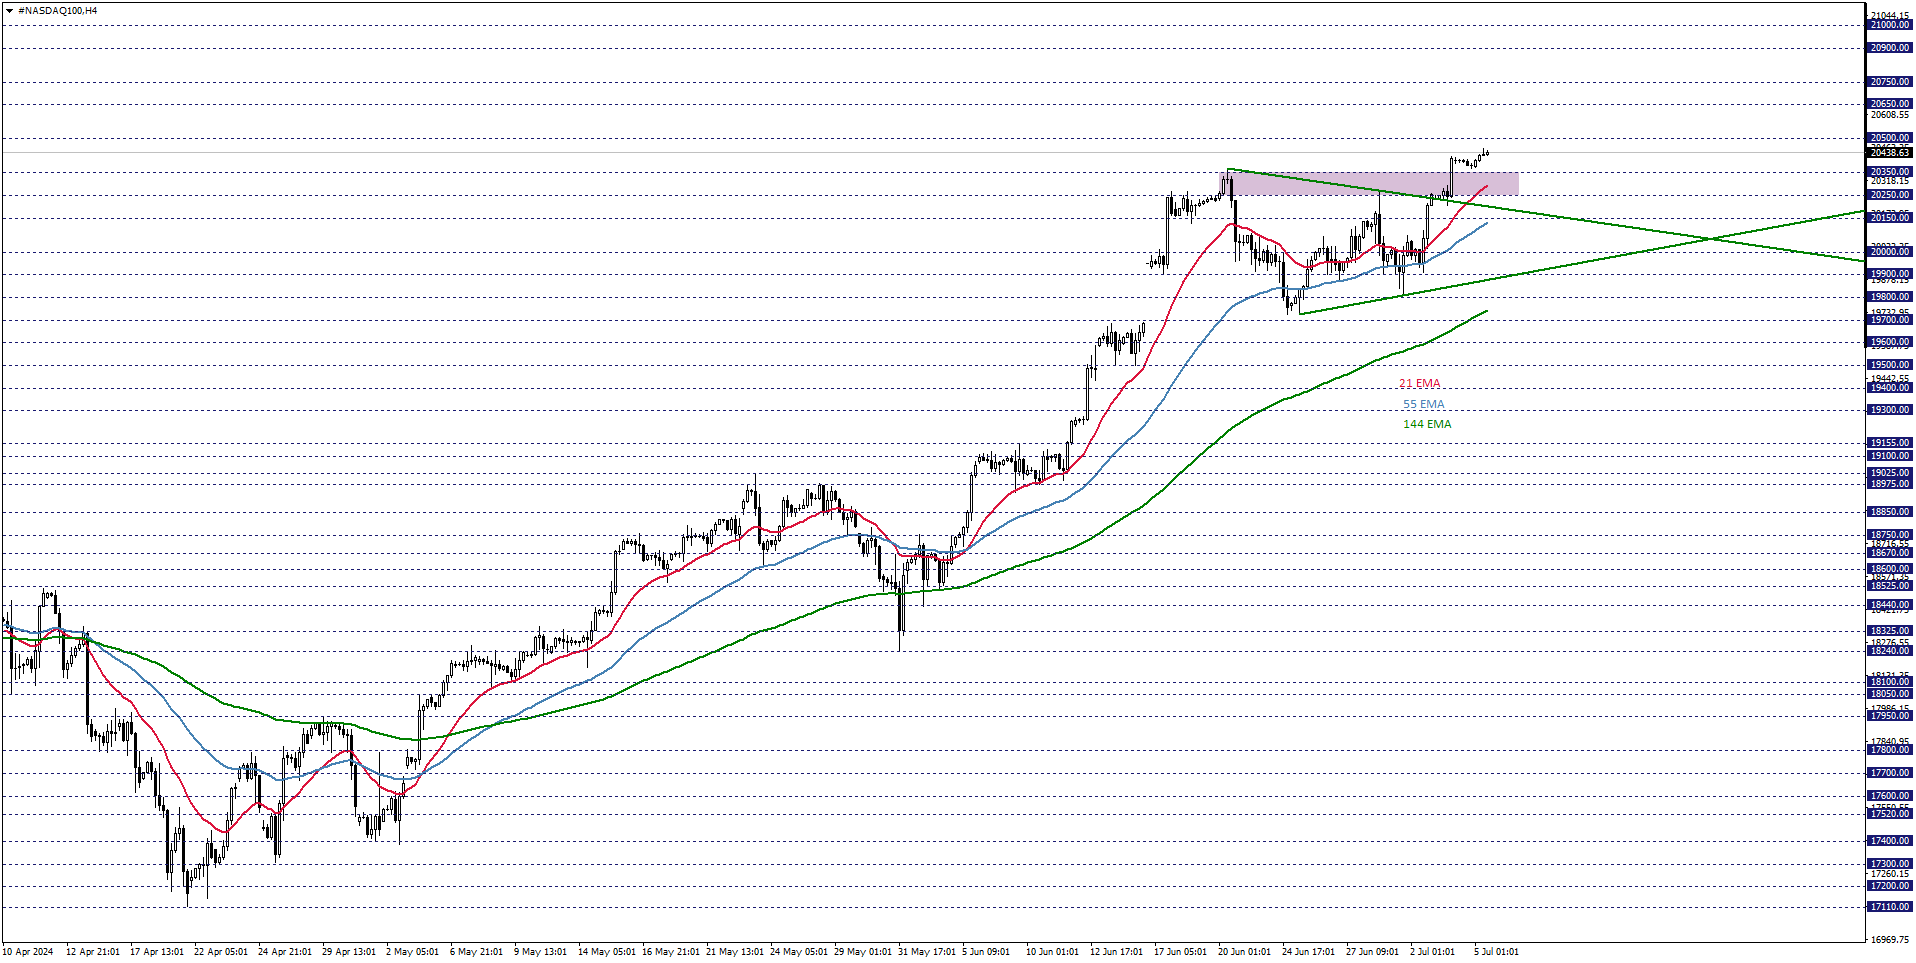
Task: Click the 18240.00 price level label
Action: [1890, 651]
